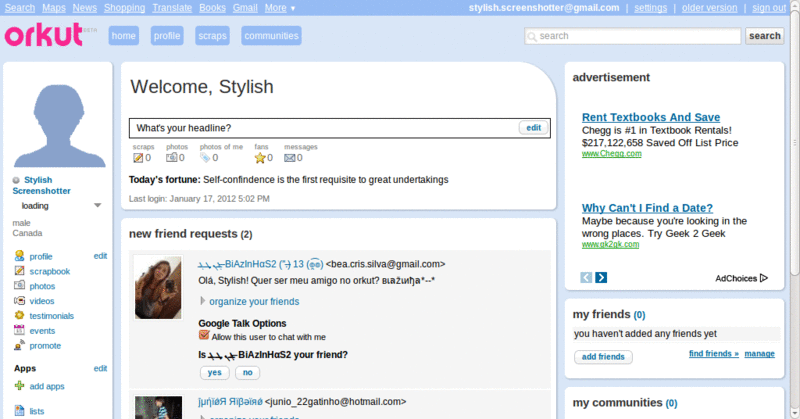Open News in the top bar
800x419 pixels.
(x=85, y=8)
